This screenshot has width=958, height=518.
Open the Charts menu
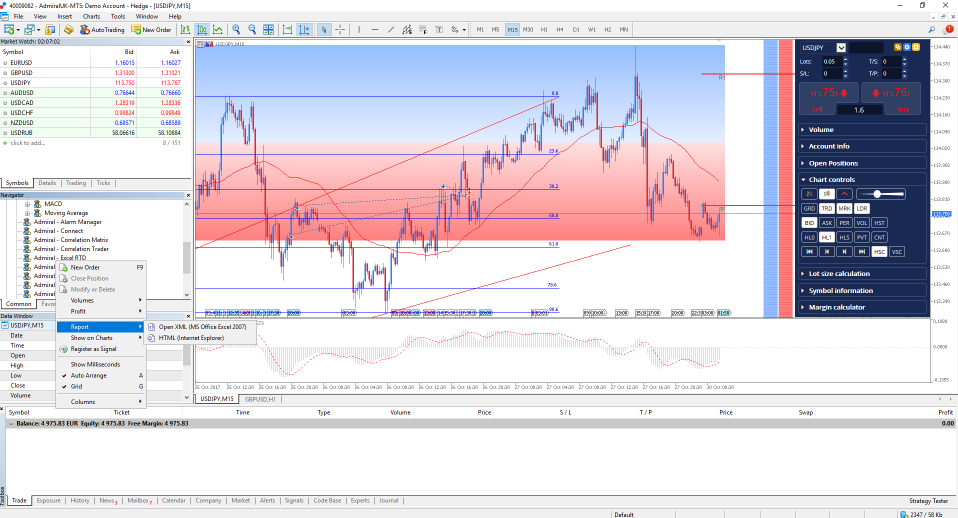[x=91, y=16]
